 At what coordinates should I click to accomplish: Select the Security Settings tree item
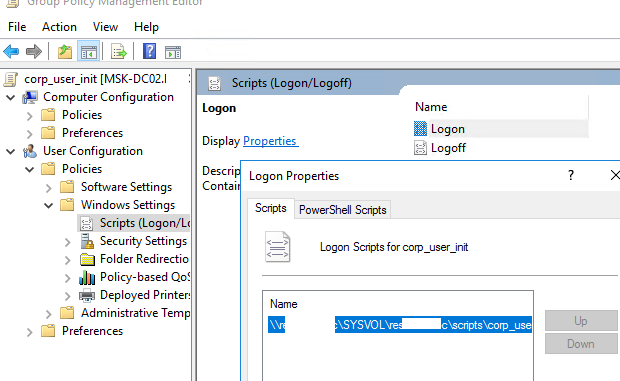click(143, 241)
